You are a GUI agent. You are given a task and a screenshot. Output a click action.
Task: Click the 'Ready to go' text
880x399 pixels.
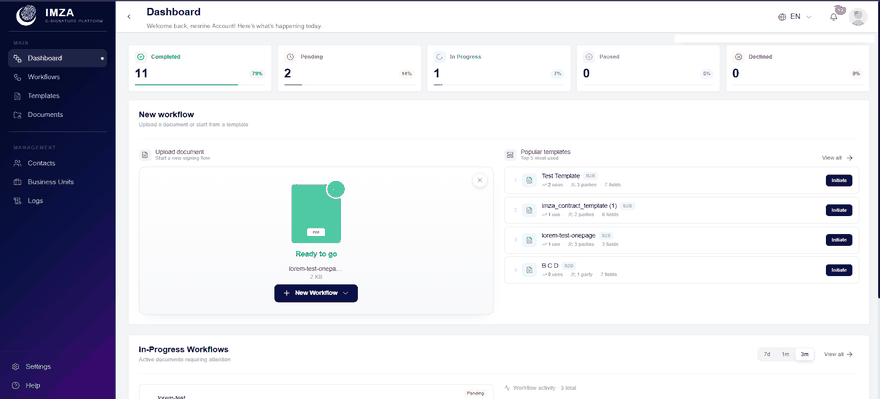(x=316, y=254)
